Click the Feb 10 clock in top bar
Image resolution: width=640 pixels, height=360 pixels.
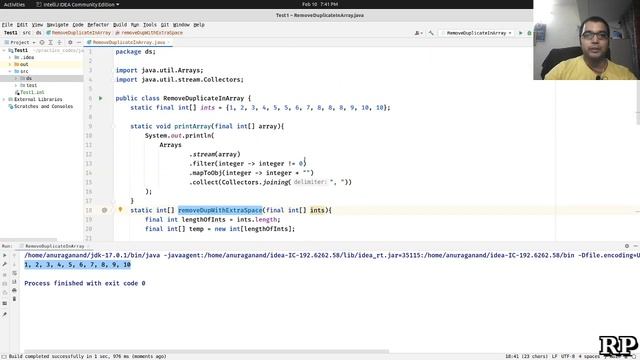pyautogui.click(x=320, y=4)
